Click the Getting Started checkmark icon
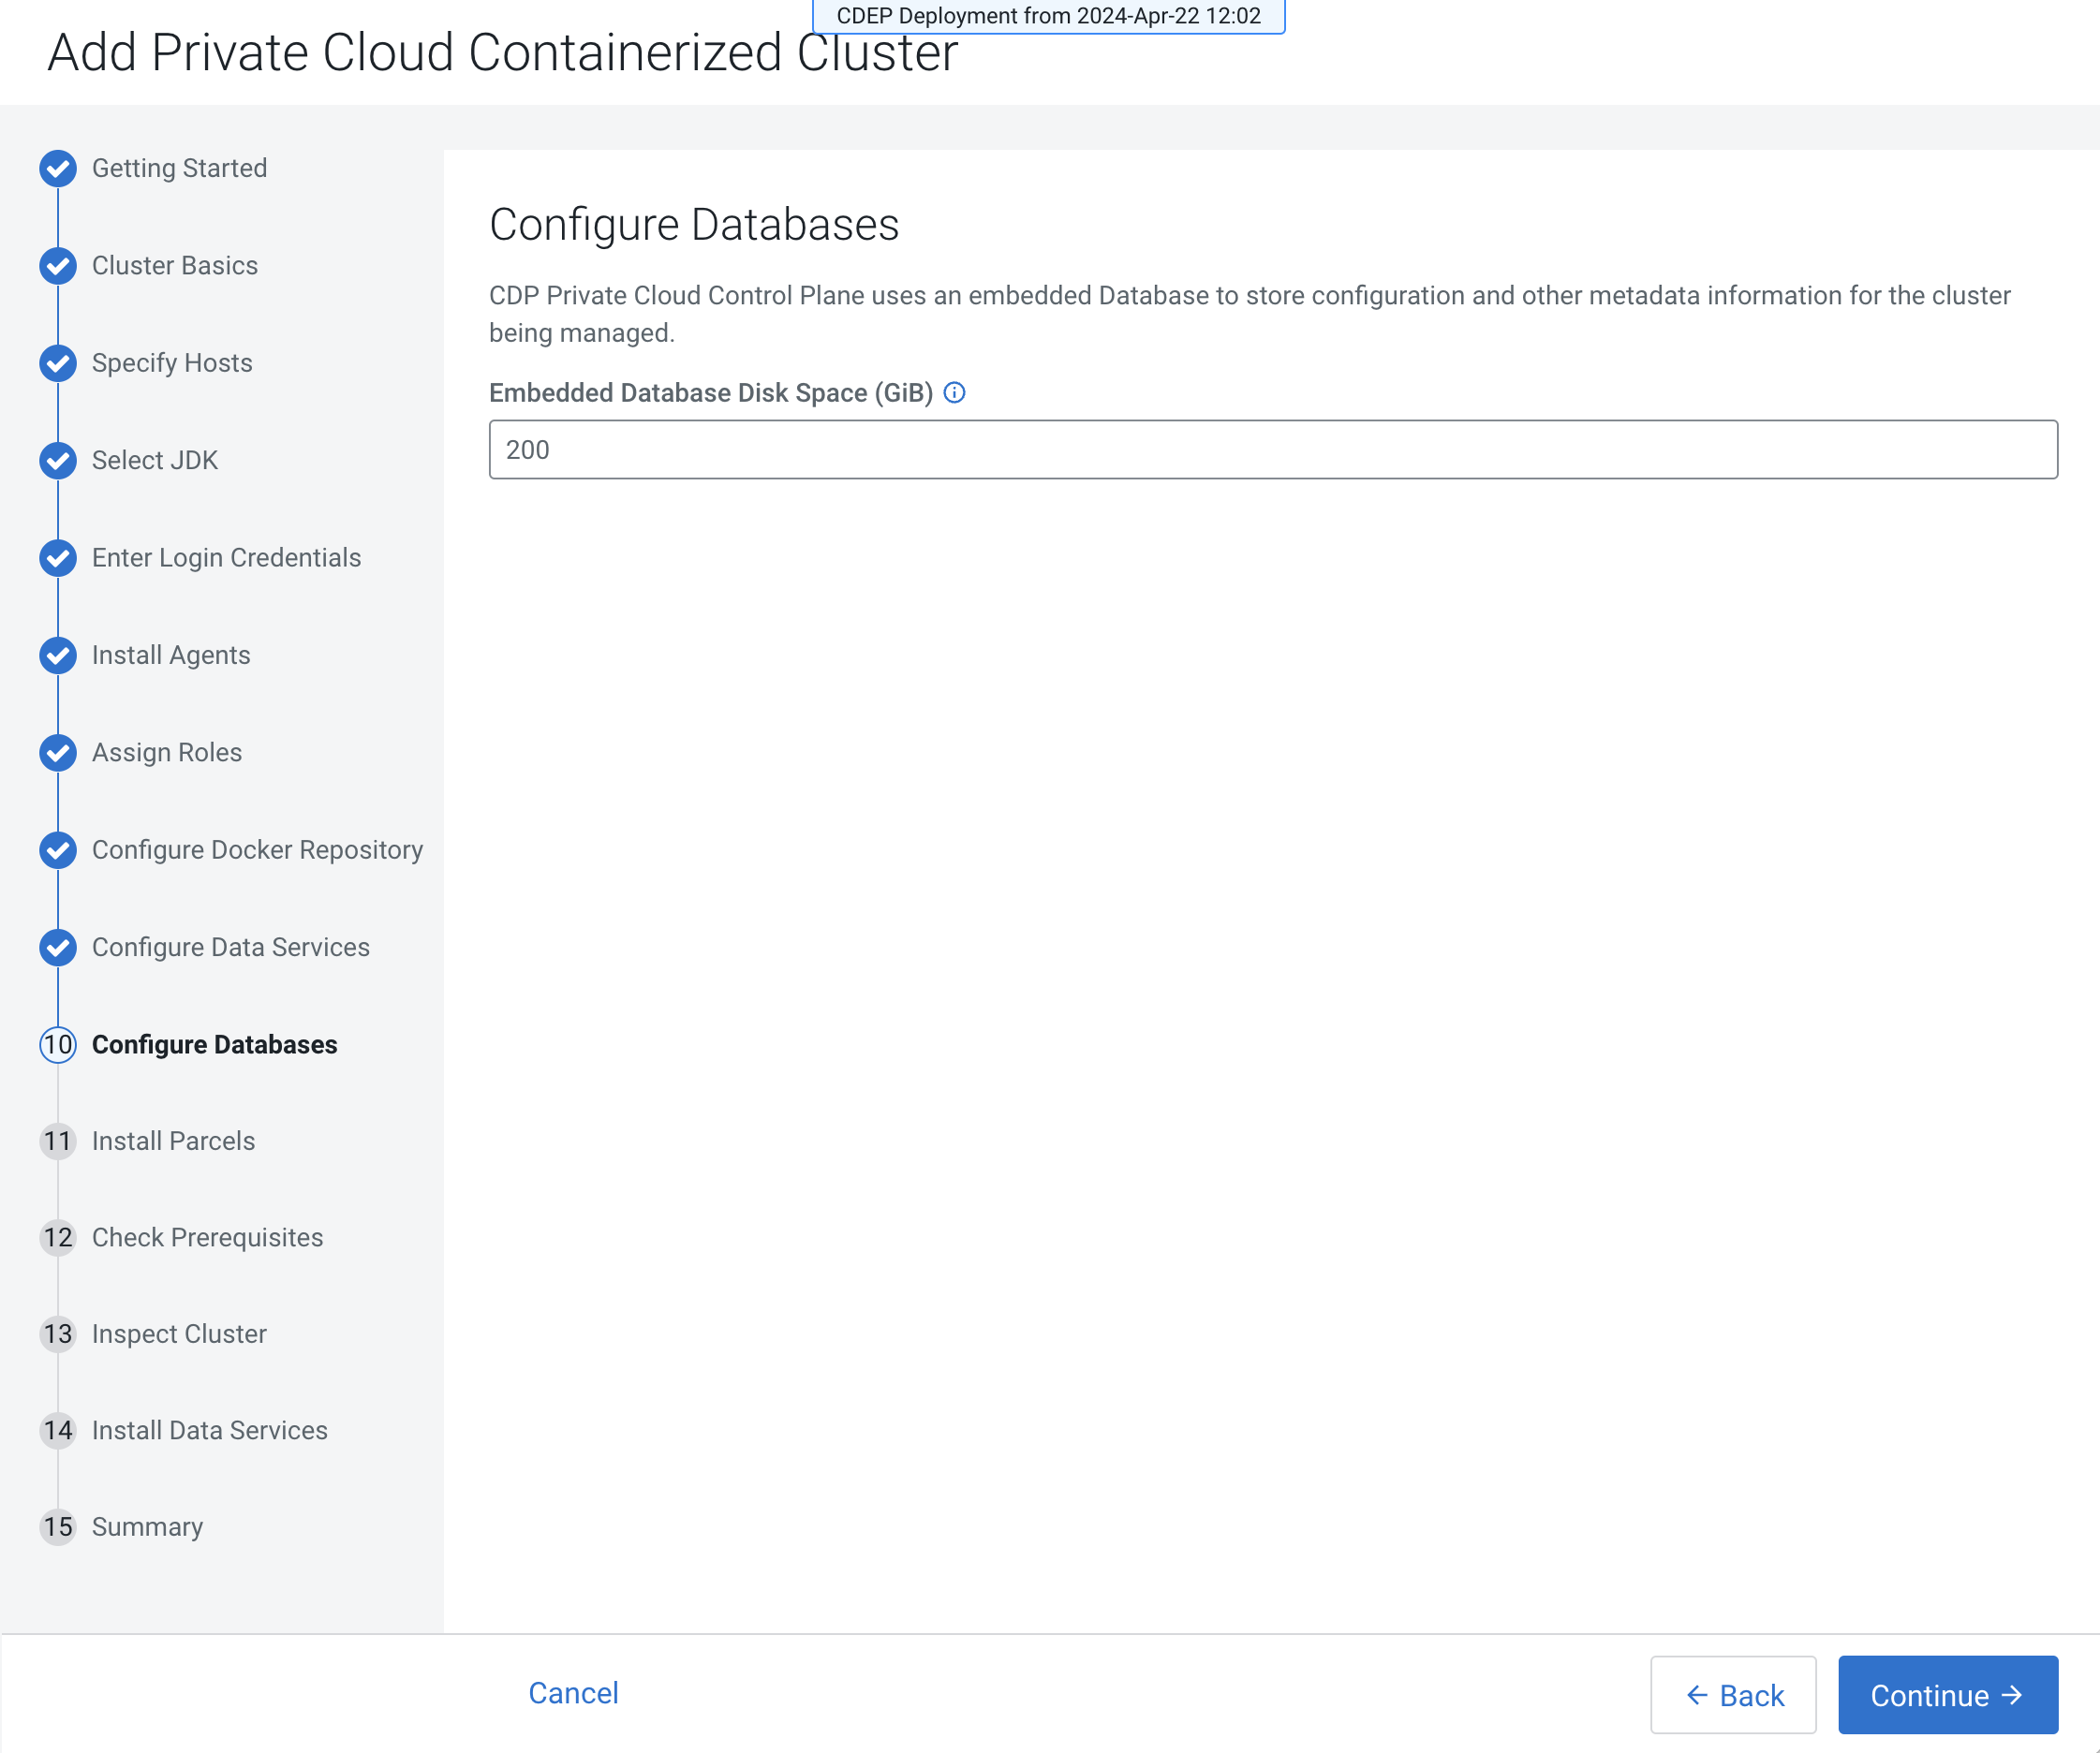Screen dimensions: 2100x1753 pyautogui.click(x=58, y=168)
